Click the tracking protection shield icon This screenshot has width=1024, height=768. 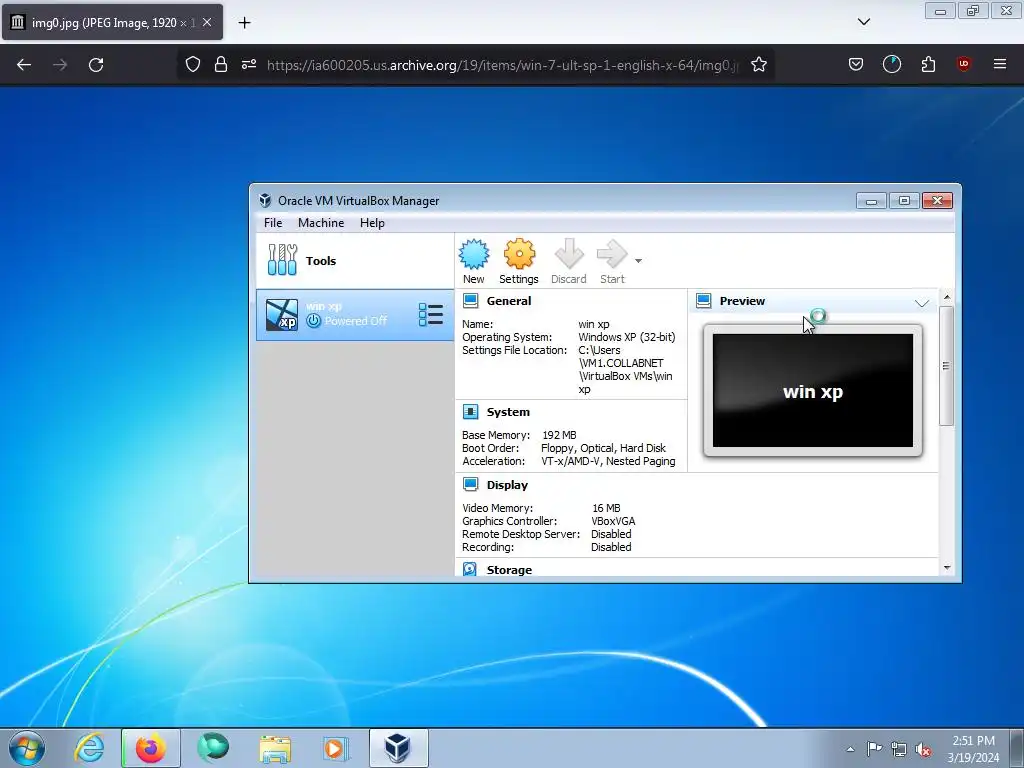(x=193, y=65)
